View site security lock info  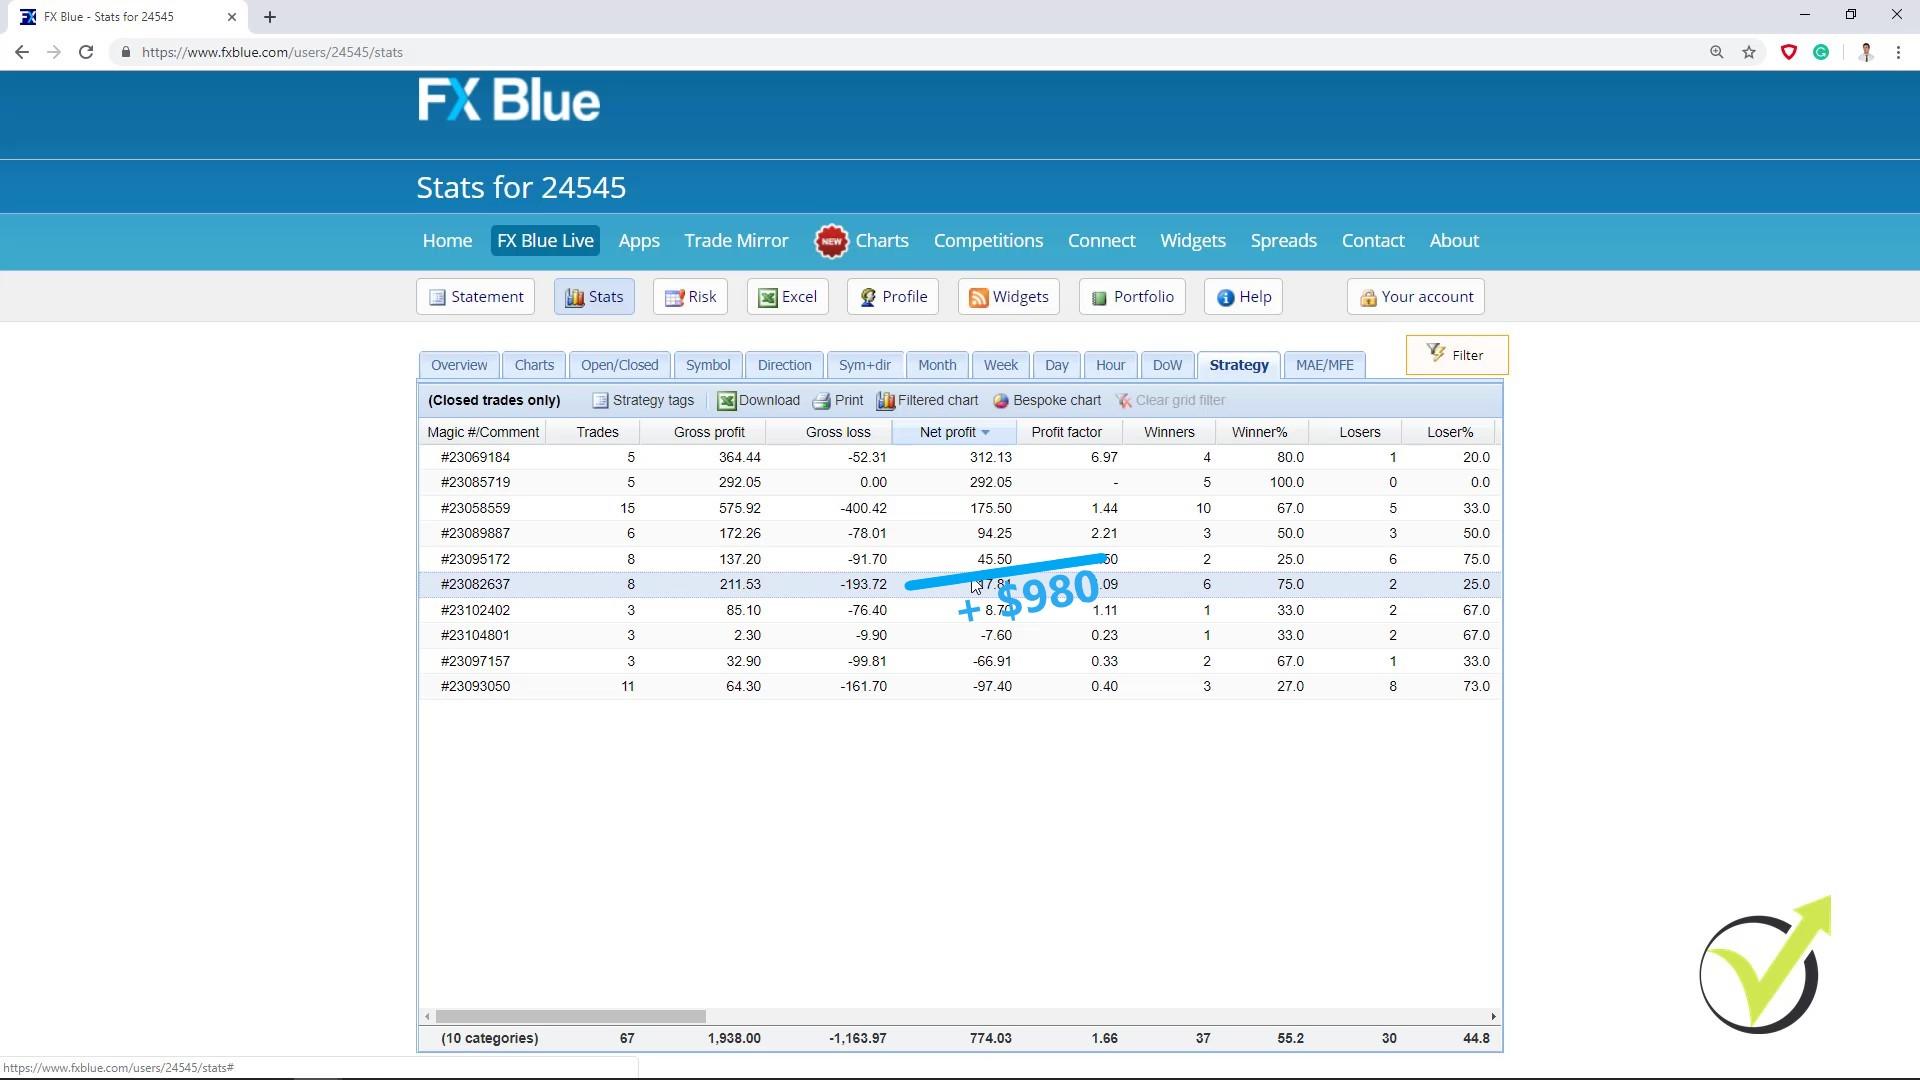point(125,52)
